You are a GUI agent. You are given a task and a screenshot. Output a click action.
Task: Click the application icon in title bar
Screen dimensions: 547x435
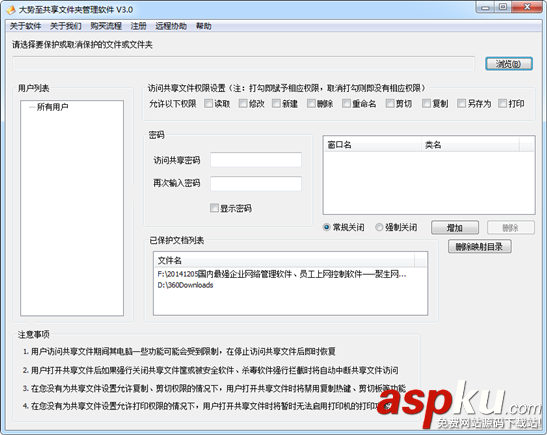(10, 10)
